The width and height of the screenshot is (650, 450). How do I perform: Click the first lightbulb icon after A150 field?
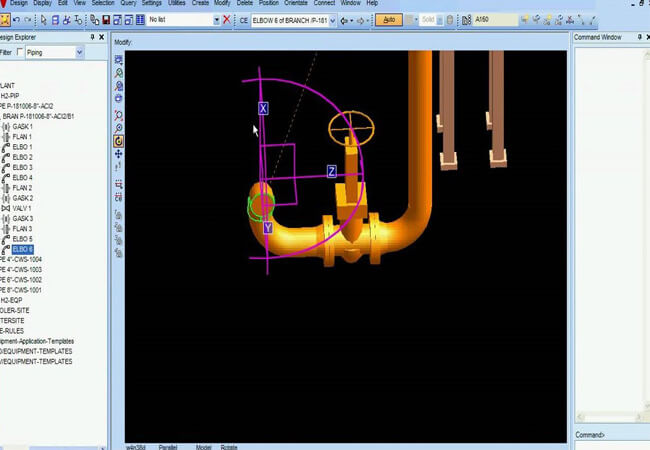(x=525, y=19)
